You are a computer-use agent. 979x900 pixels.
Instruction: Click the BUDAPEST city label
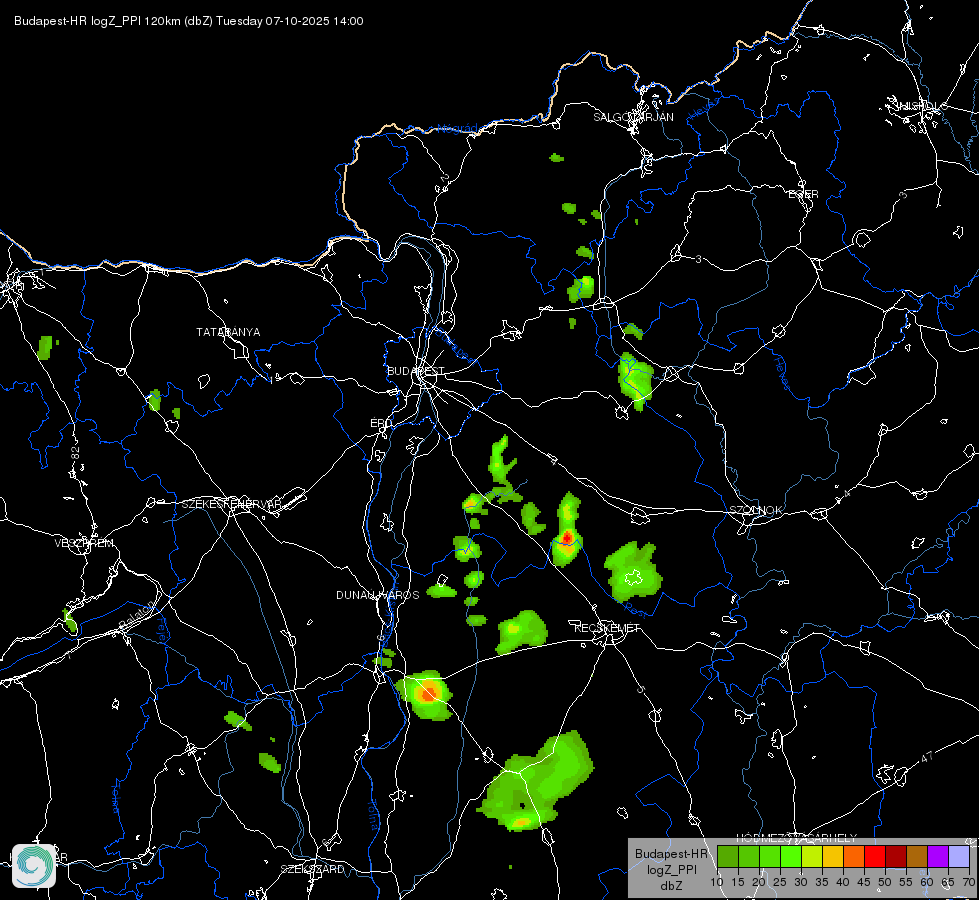click(x=416, y=371)
